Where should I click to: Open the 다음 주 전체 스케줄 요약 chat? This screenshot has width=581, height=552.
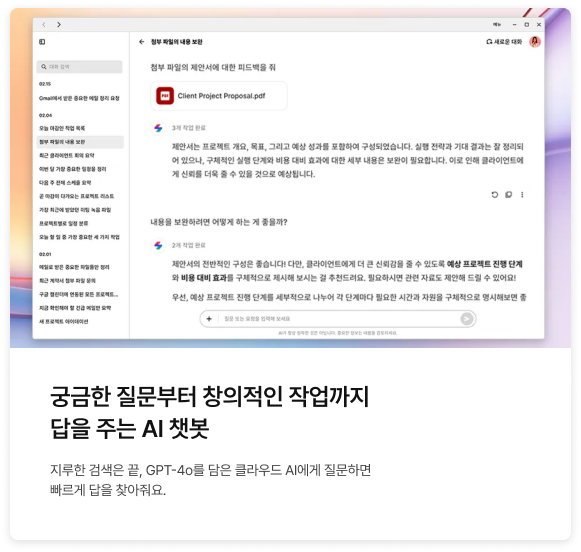(x=65, y=183)
